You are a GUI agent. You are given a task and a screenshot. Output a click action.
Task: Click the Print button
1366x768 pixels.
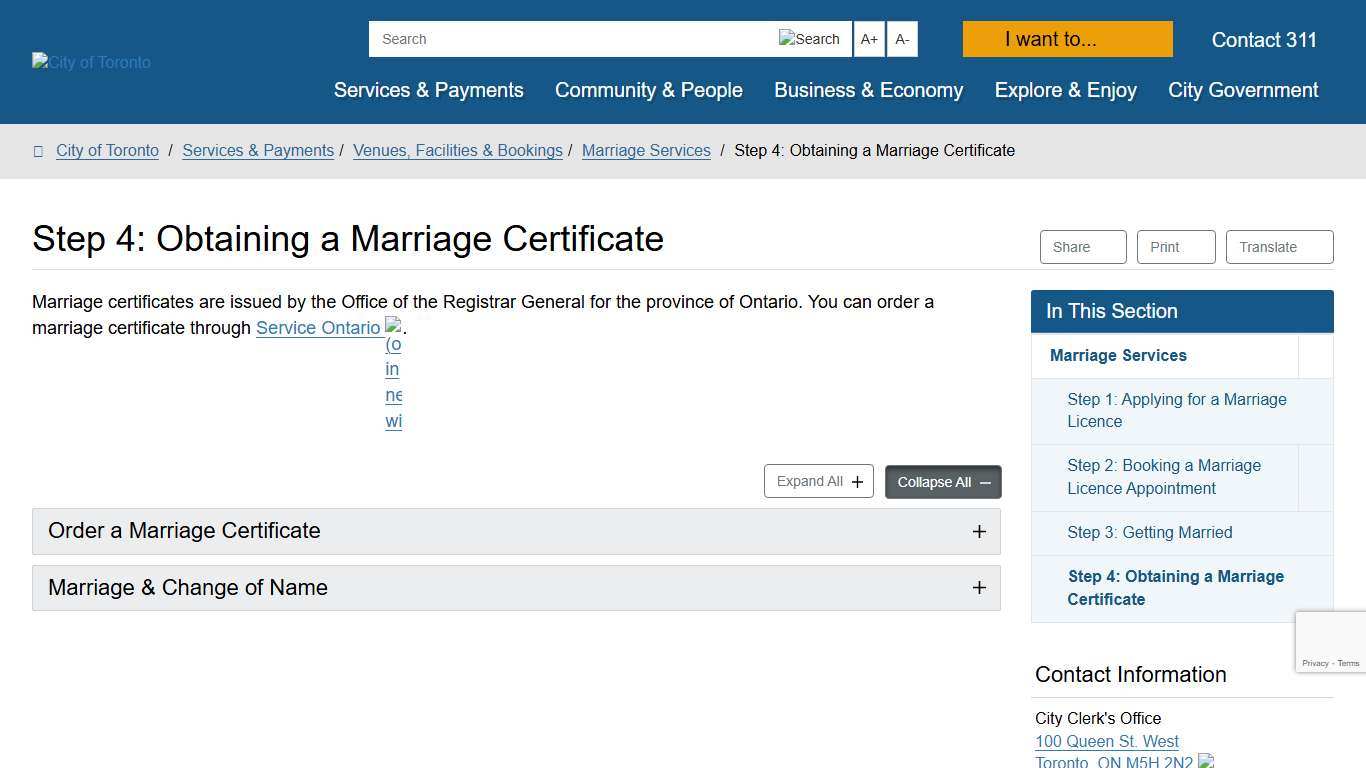(x=1176, y=247)
